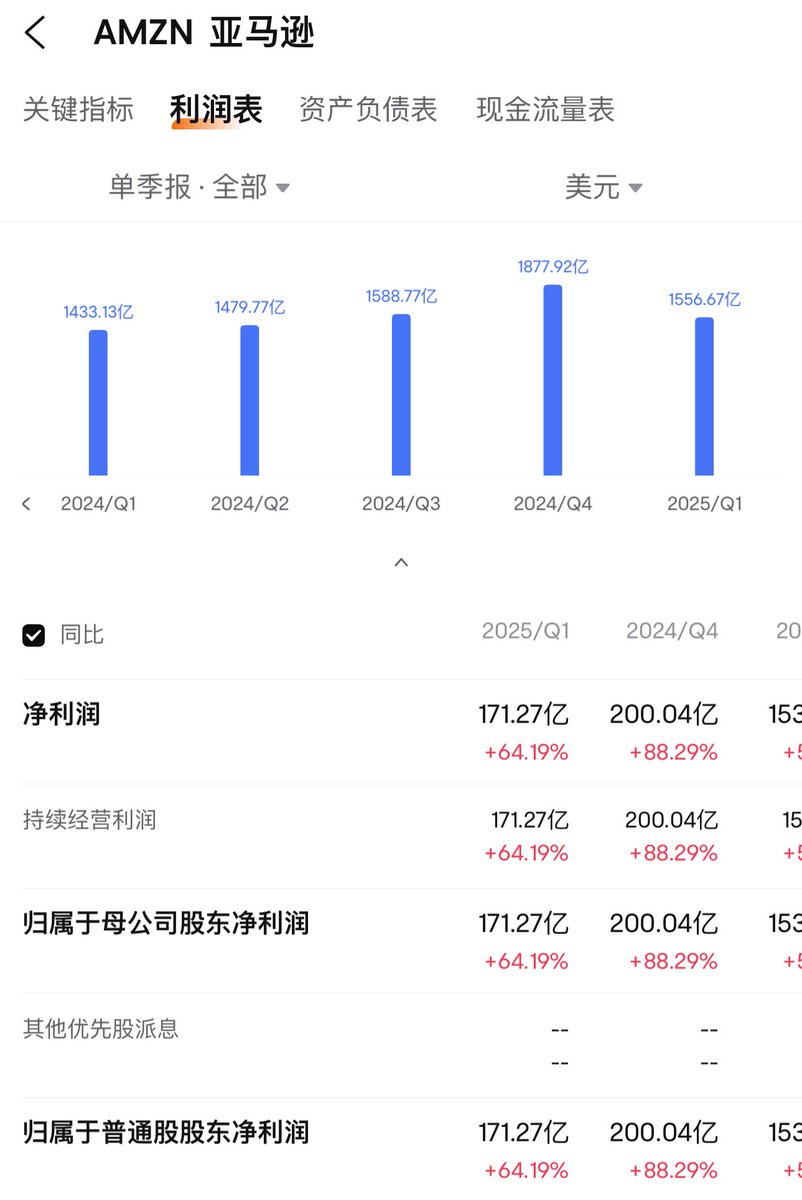Select the 2025/Q1 bar in chart
Screen dimensions: 802x1200
click(705, 397)
